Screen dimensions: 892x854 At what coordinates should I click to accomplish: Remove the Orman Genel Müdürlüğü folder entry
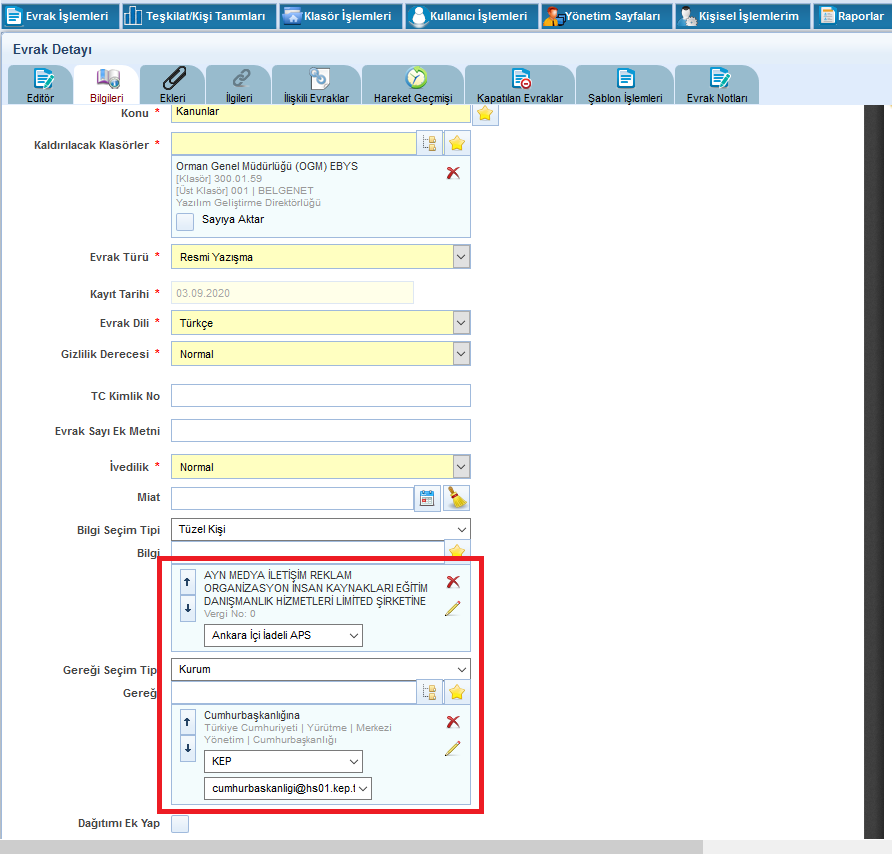[453, 173]
